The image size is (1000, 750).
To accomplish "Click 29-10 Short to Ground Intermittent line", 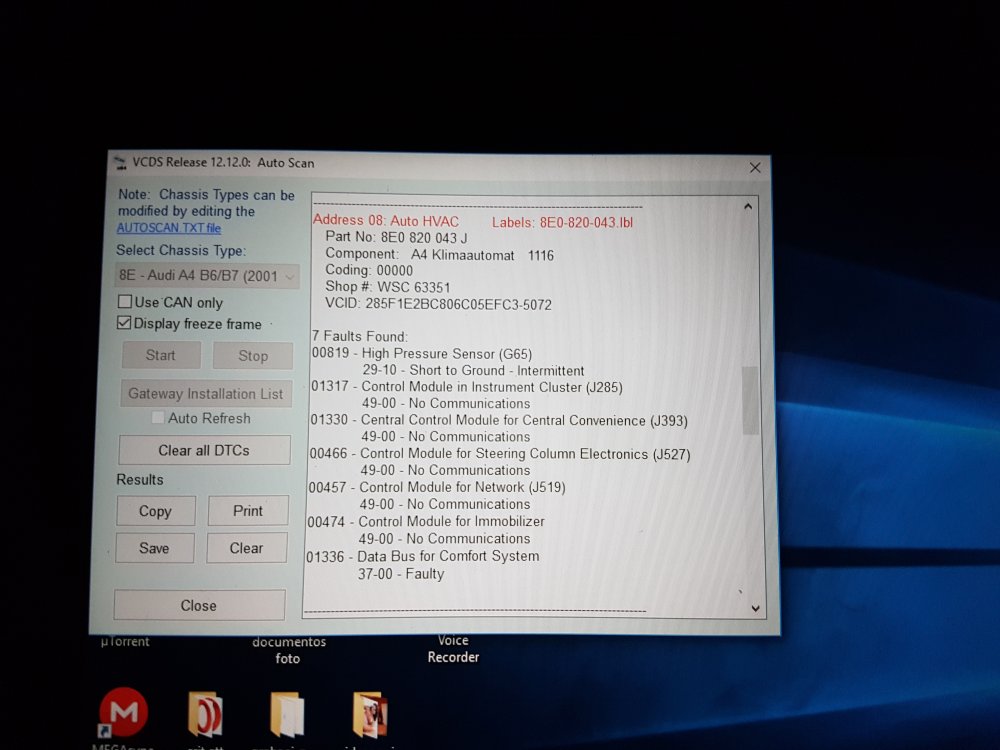I will (473, 371).
